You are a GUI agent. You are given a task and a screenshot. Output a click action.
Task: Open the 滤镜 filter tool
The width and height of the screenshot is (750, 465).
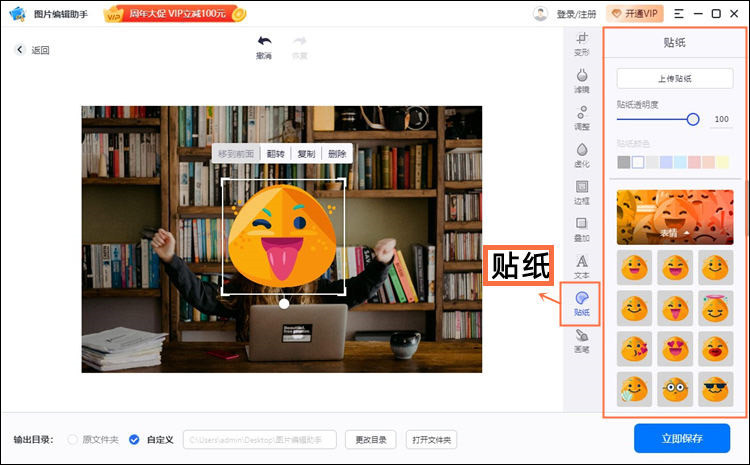[x=581, y=80]
